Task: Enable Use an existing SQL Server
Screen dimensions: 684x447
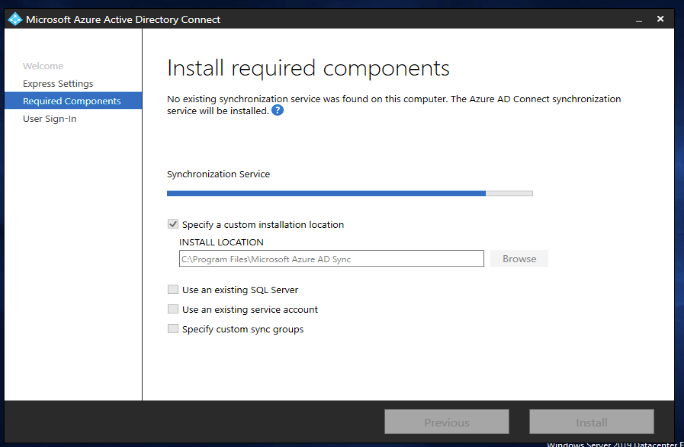Action: 173,290
